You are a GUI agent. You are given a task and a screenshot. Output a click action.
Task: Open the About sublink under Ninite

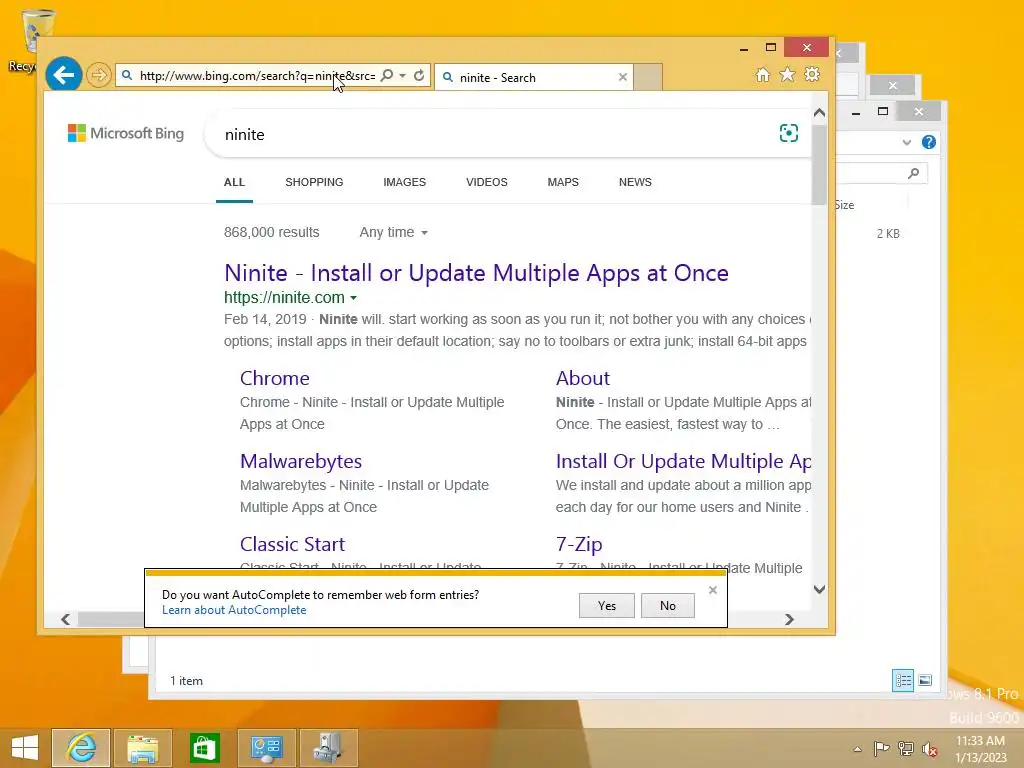(583, 378)
